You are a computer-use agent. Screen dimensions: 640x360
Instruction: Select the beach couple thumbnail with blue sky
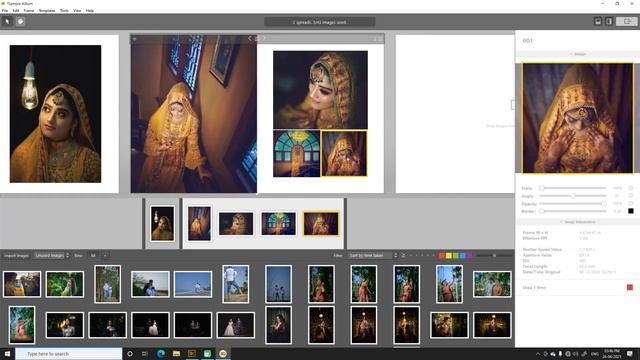click(x=193, y=284)
